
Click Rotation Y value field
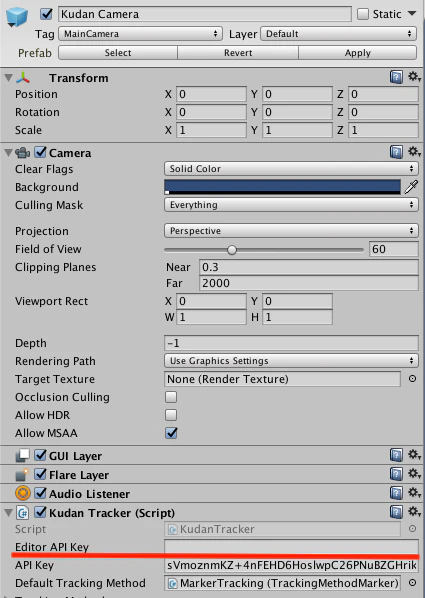tap(297, 112)
